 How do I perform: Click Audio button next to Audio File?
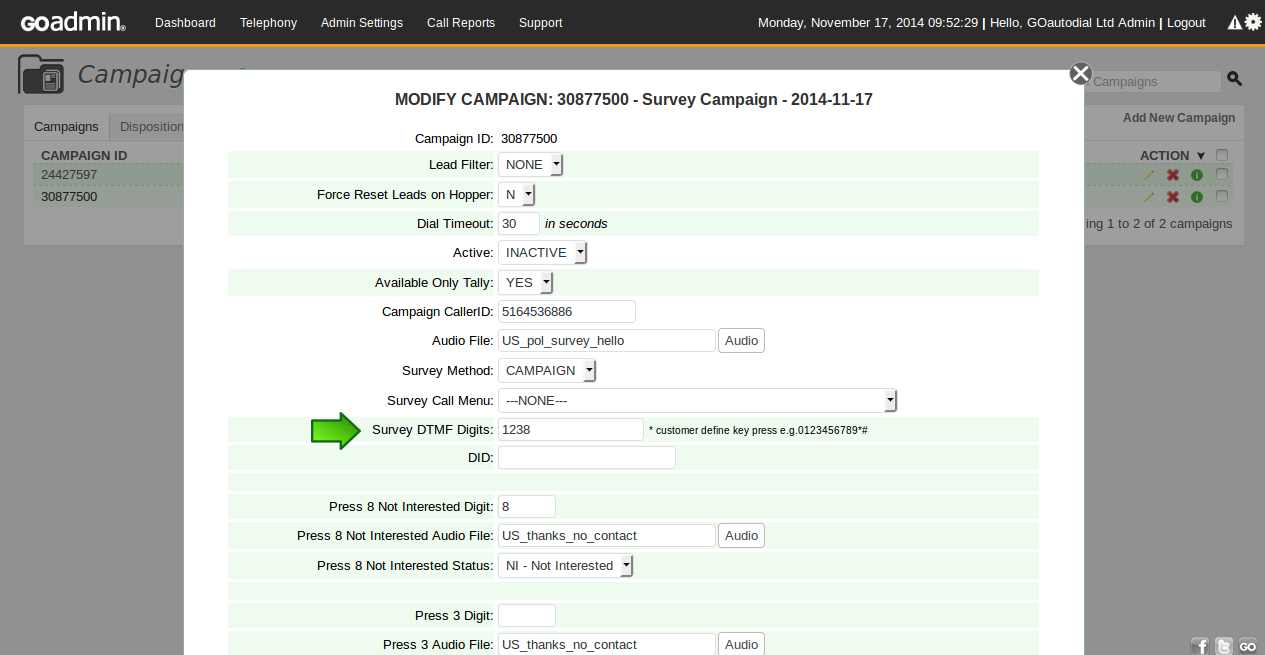click(741, 340)
